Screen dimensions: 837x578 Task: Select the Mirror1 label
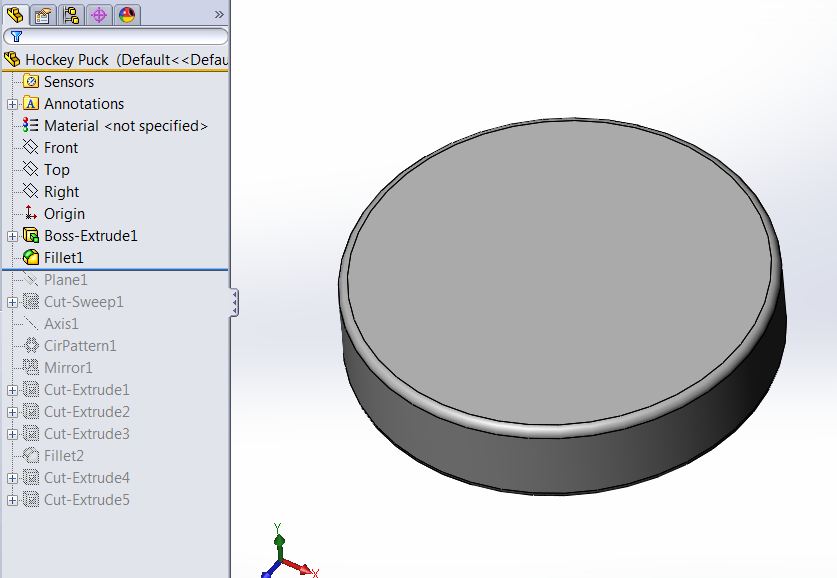click(68, 368)
